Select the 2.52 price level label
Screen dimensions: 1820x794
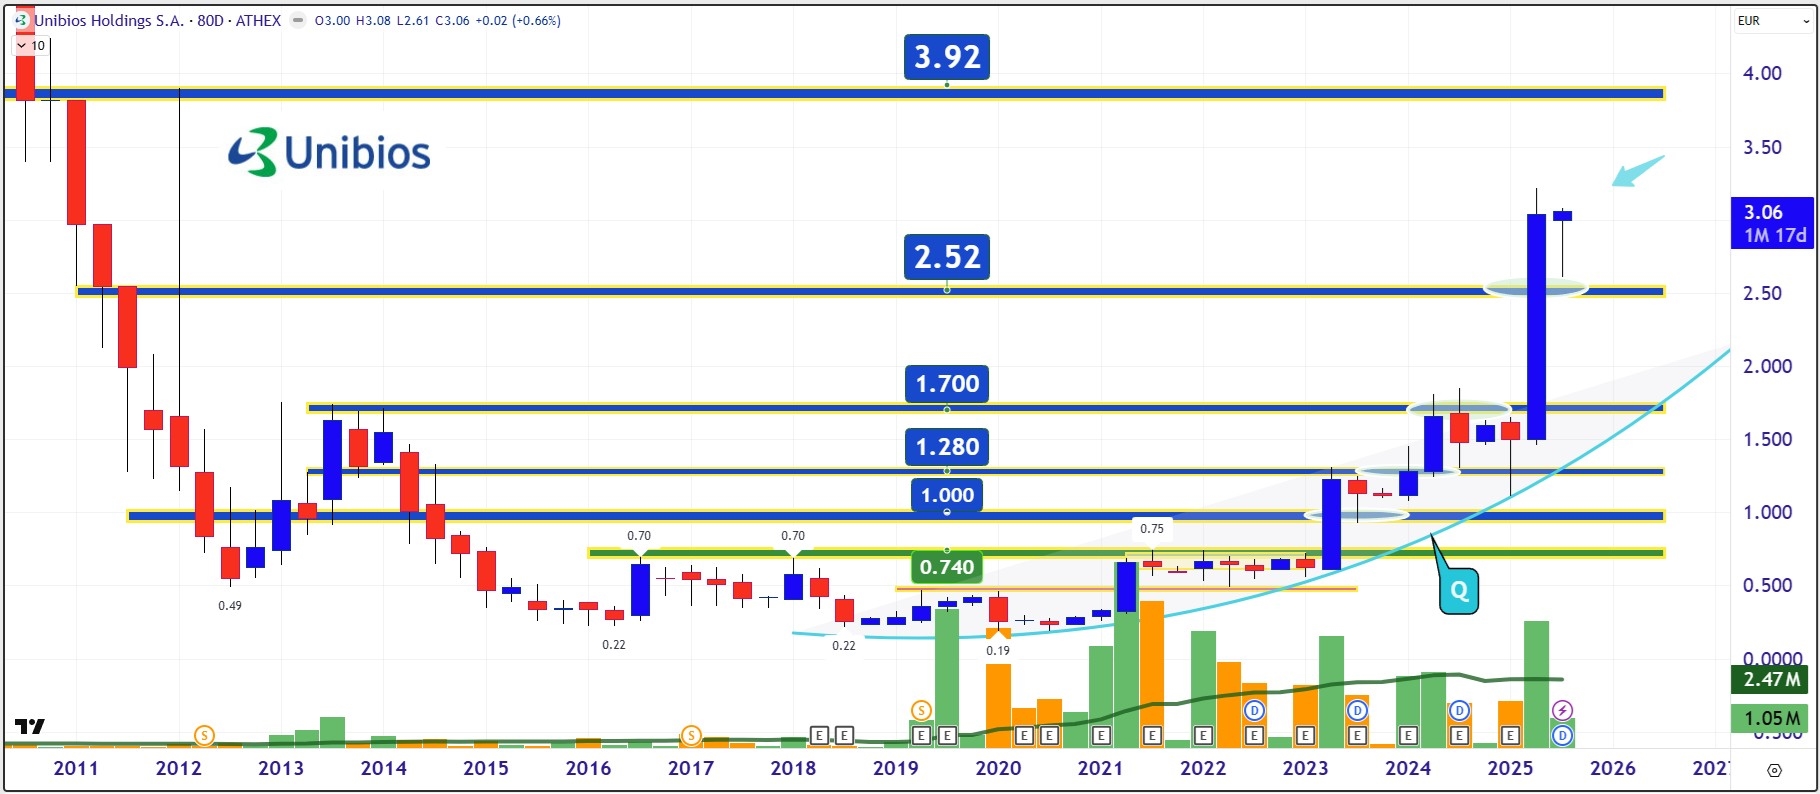[x=947, y=257]
